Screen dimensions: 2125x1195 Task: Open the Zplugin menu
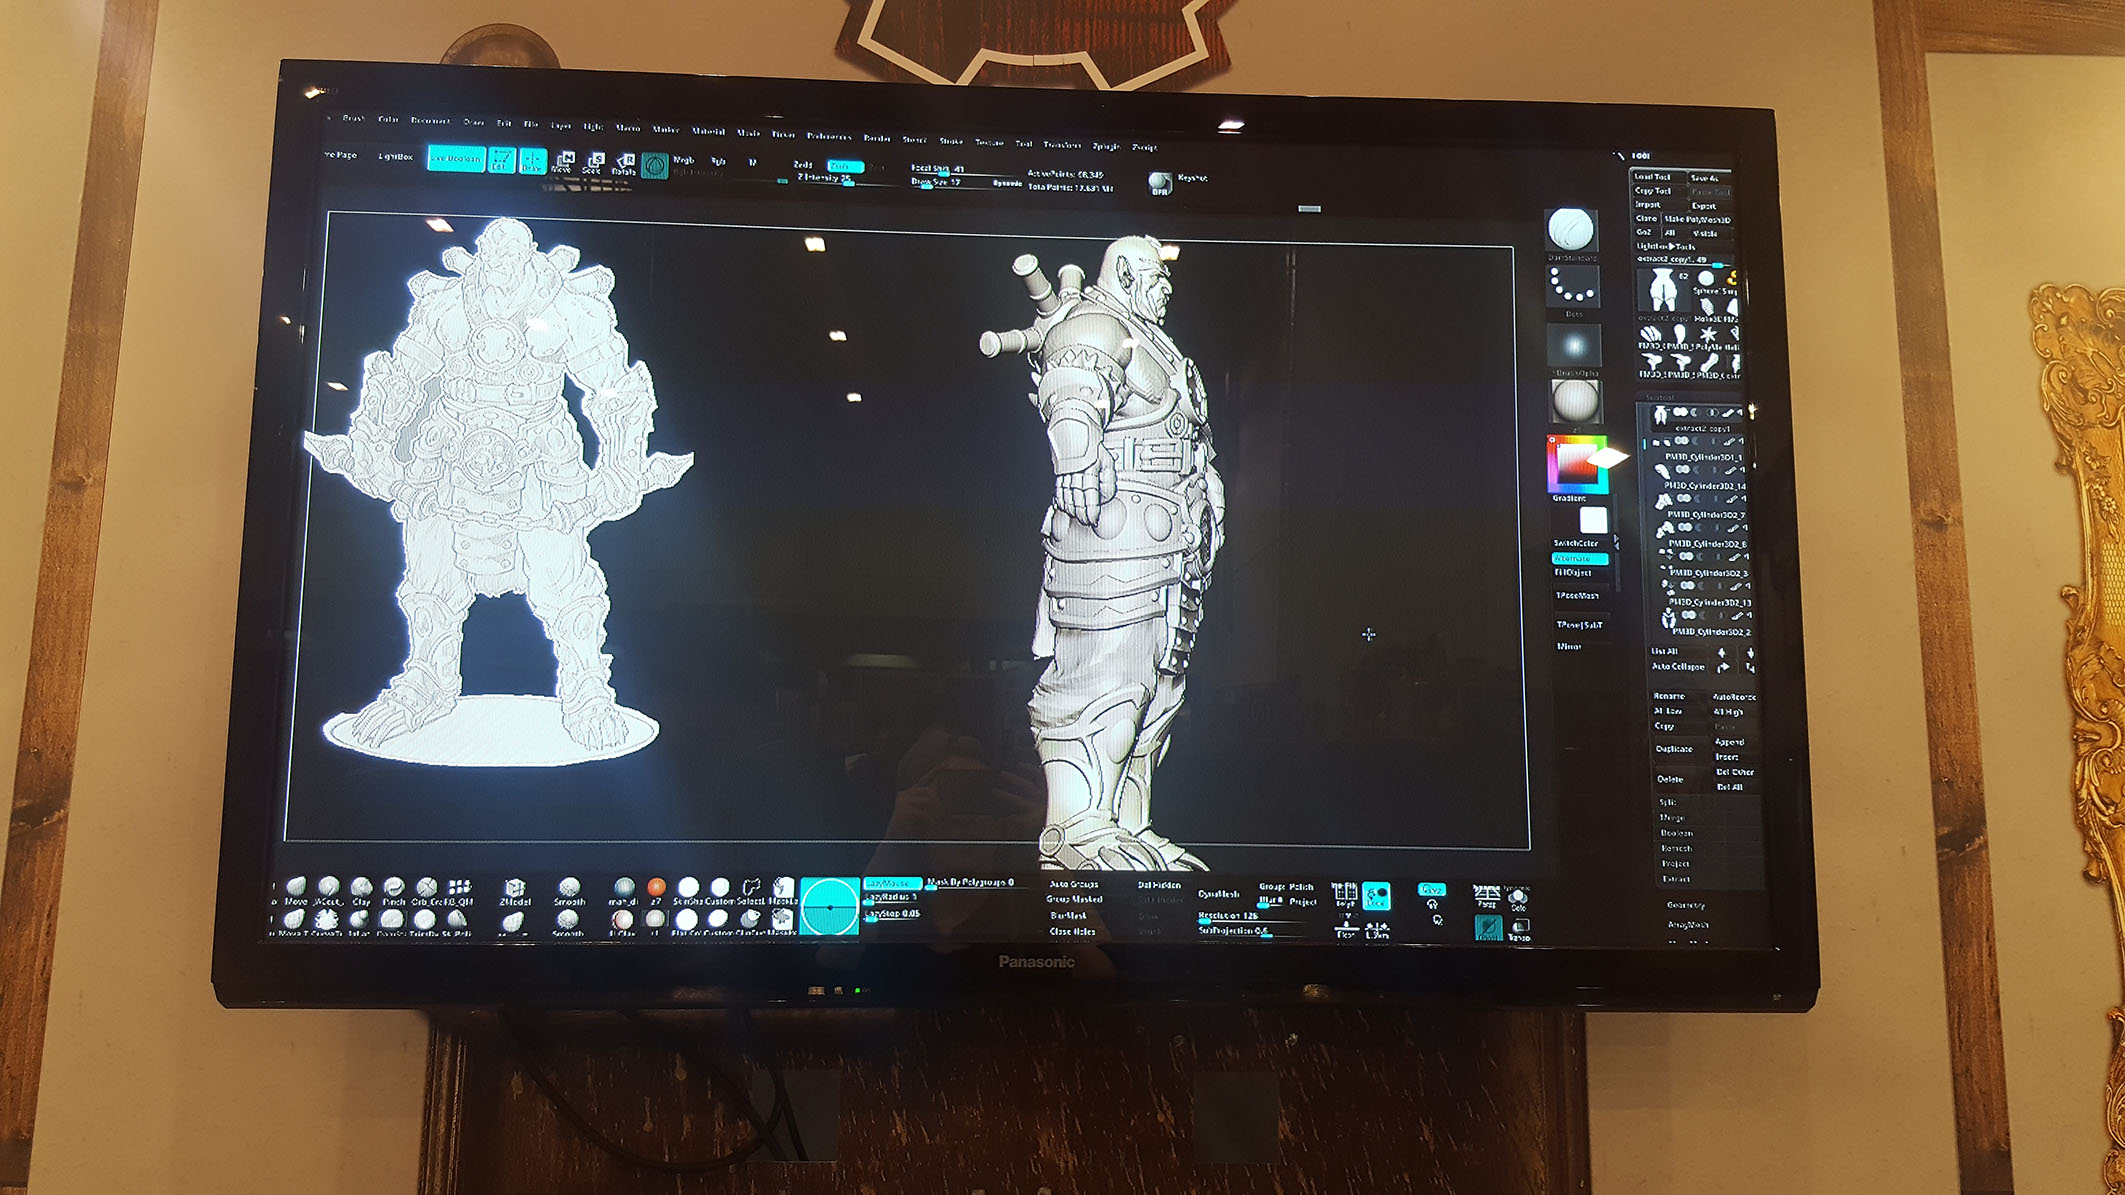click(x=1105, y=146)
